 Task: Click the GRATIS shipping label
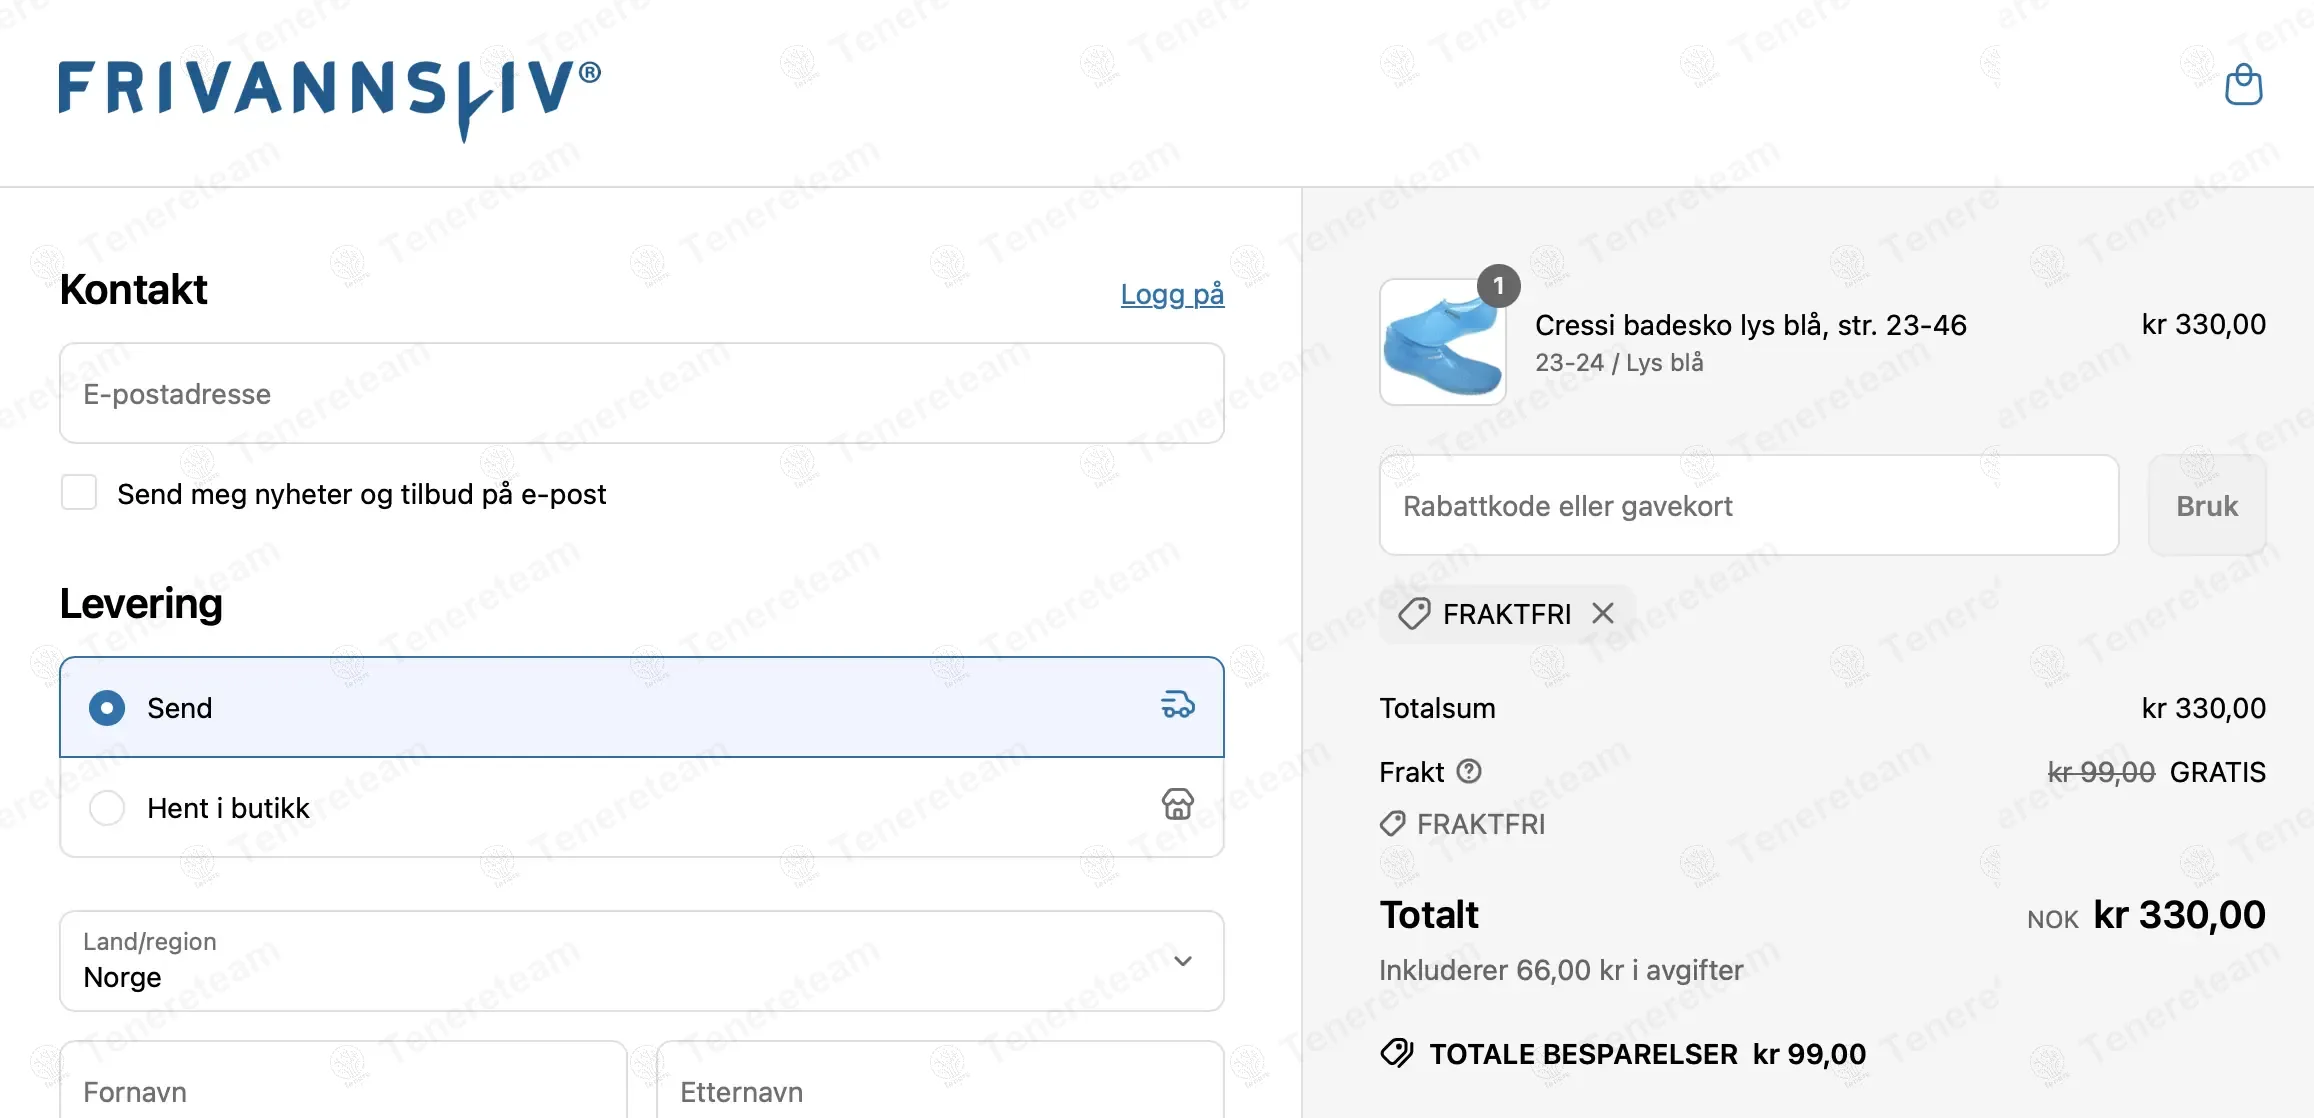(2217, 772)
